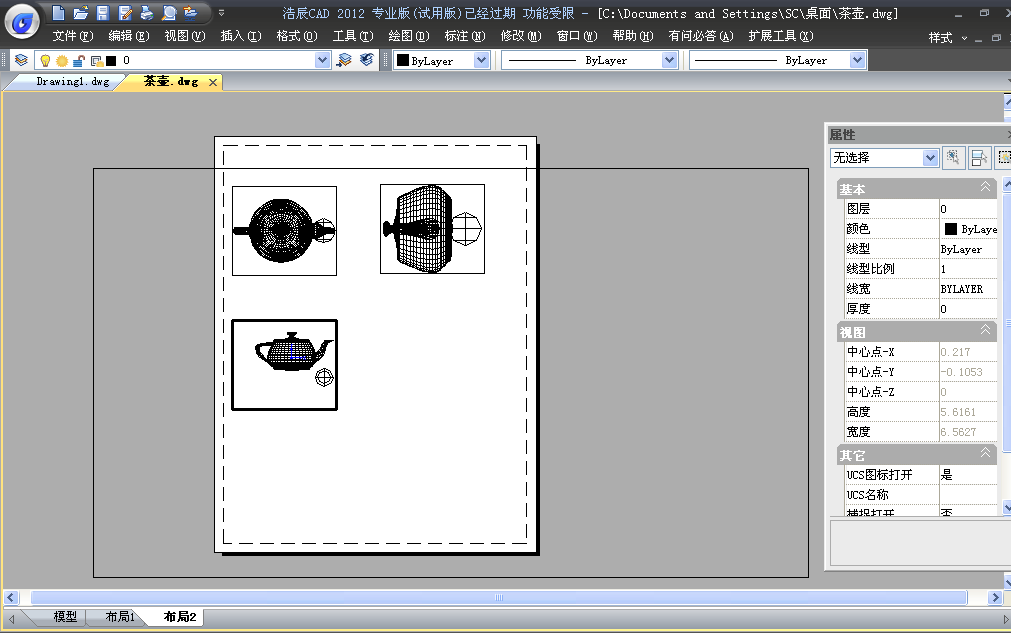Click the New file icon
This screenshot has width=1011, height=633.
[x=58, y=13]
